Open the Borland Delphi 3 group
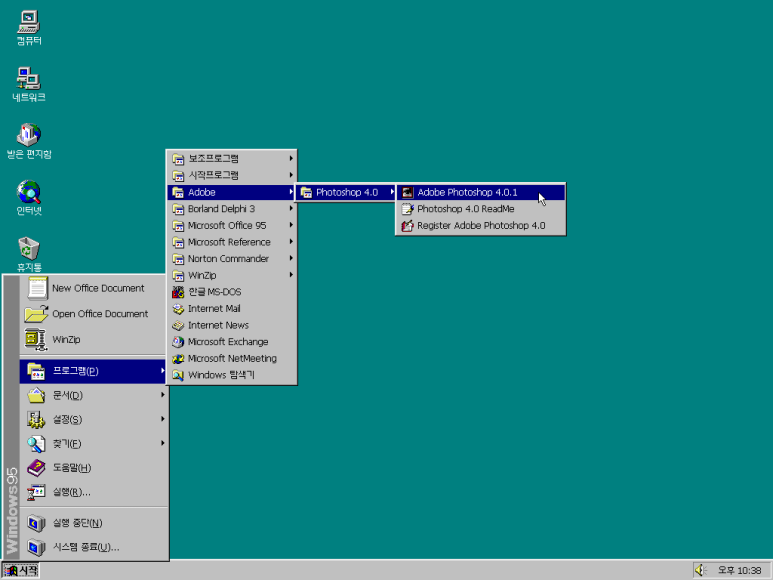The height and width of the screenshot is (580, 773). (232, 209)
